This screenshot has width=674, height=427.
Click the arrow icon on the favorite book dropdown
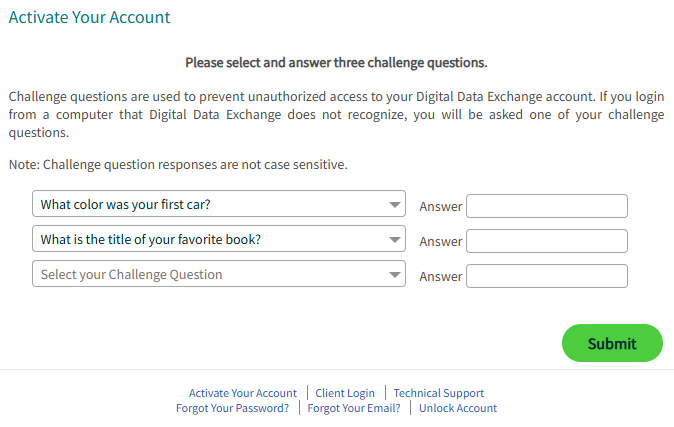tap(394, 240)
